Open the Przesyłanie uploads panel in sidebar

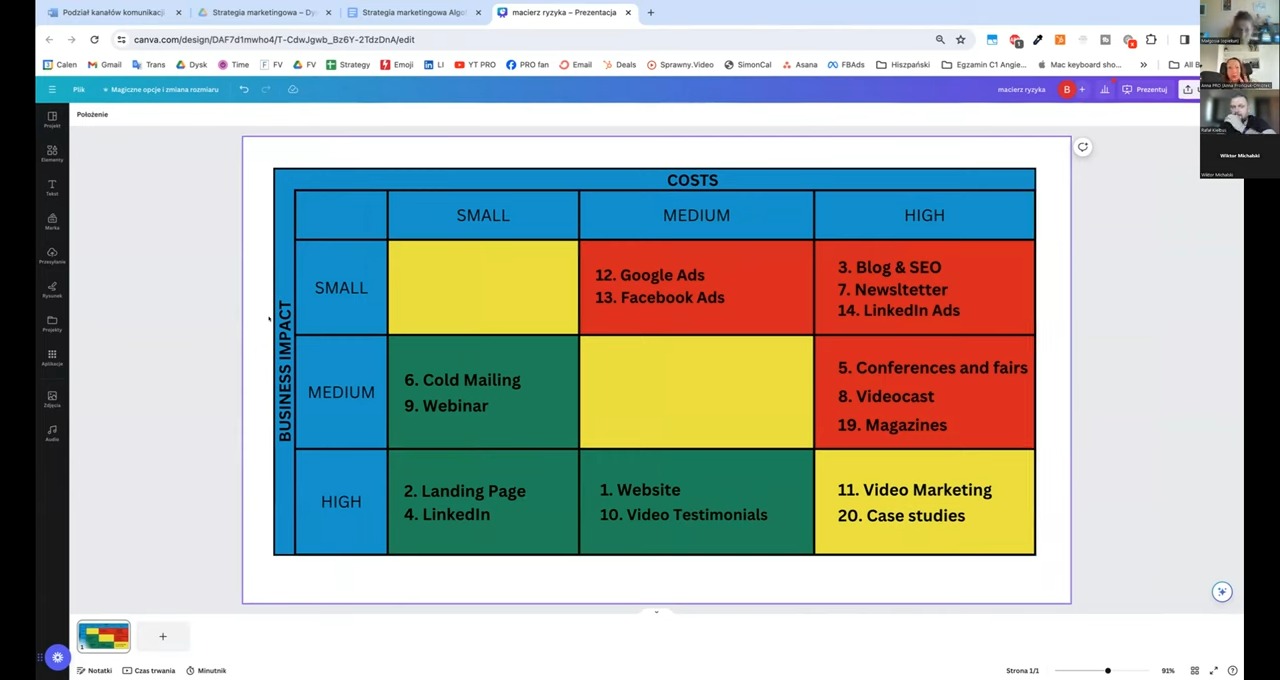click(x=52, y=255)
